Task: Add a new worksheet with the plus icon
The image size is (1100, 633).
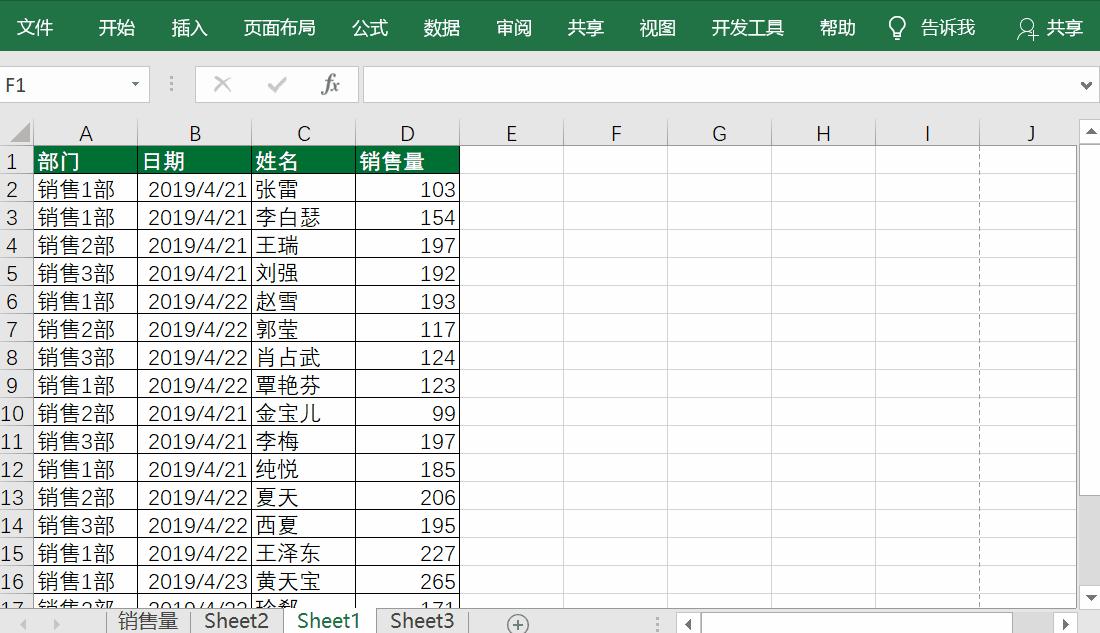Action: click(x=517, y=622)
